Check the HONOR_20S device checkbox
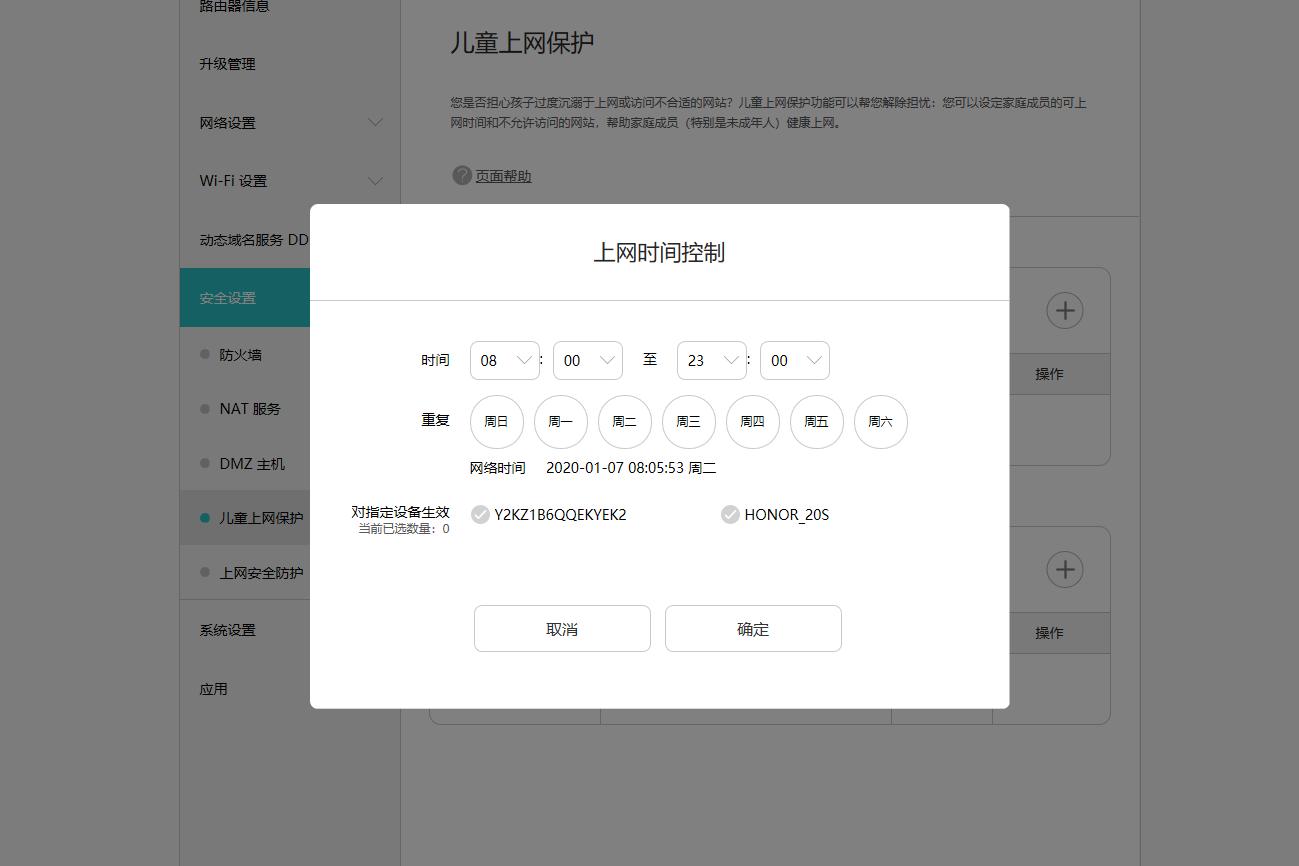This screenshot has width=1299, height=866. [x=730, y=514]
